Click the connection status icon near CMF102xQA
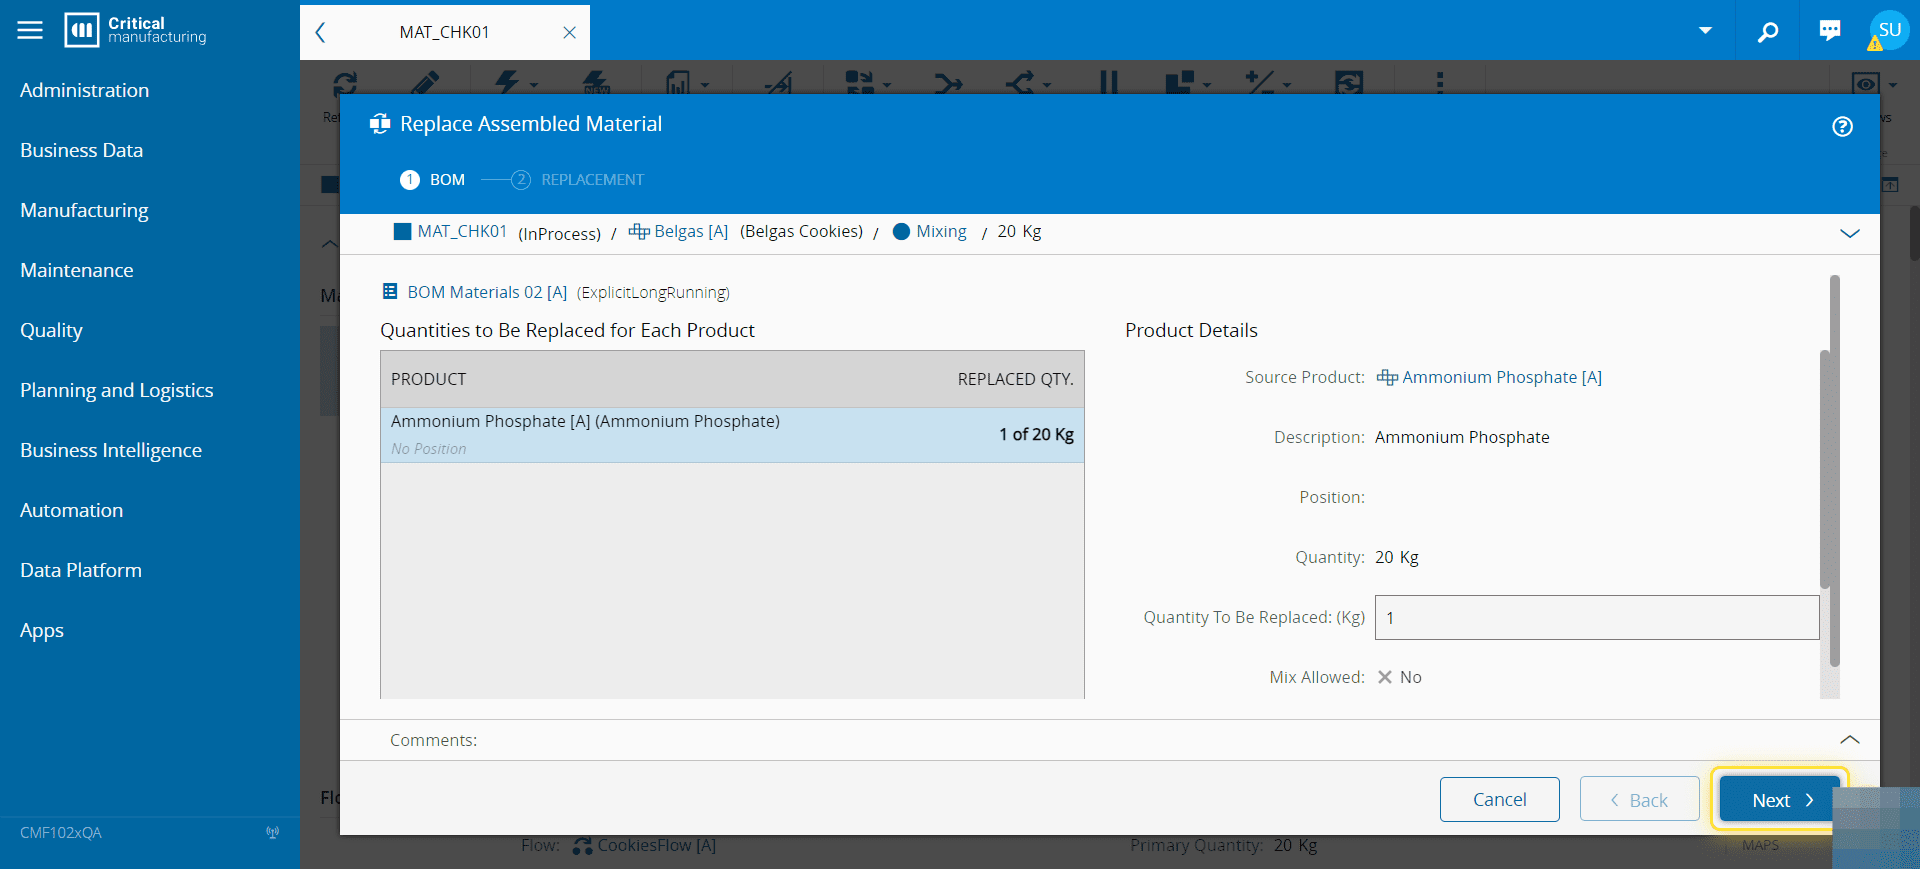1920x869 pixels. coord(273,833)
